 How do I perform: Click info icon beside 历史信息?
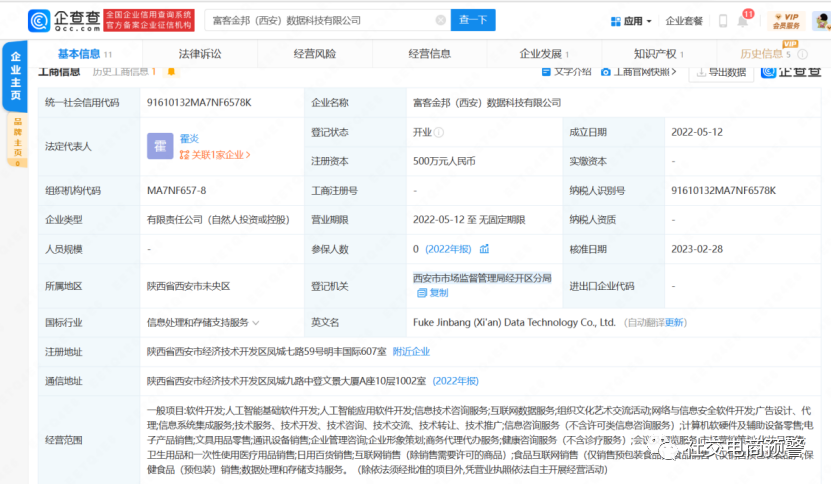click(x=803, y=54)
